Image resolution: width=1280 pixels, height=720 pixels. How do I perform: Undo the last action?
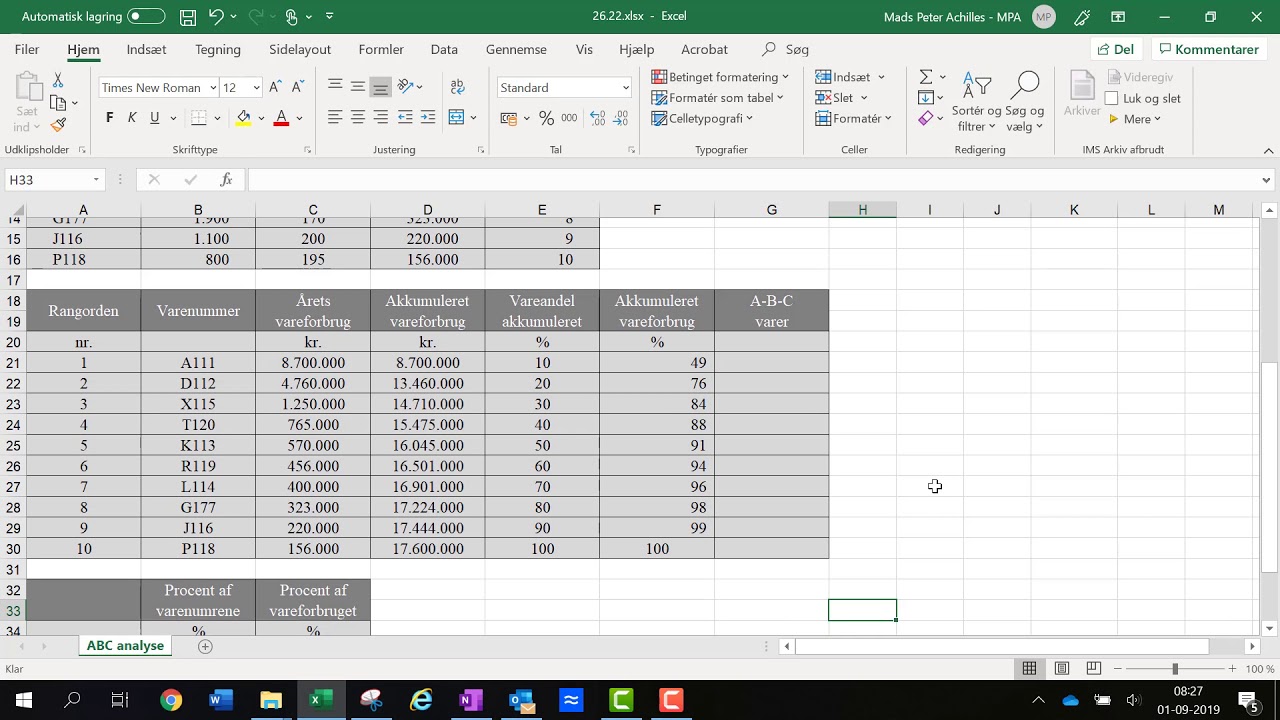click(216, 17)
